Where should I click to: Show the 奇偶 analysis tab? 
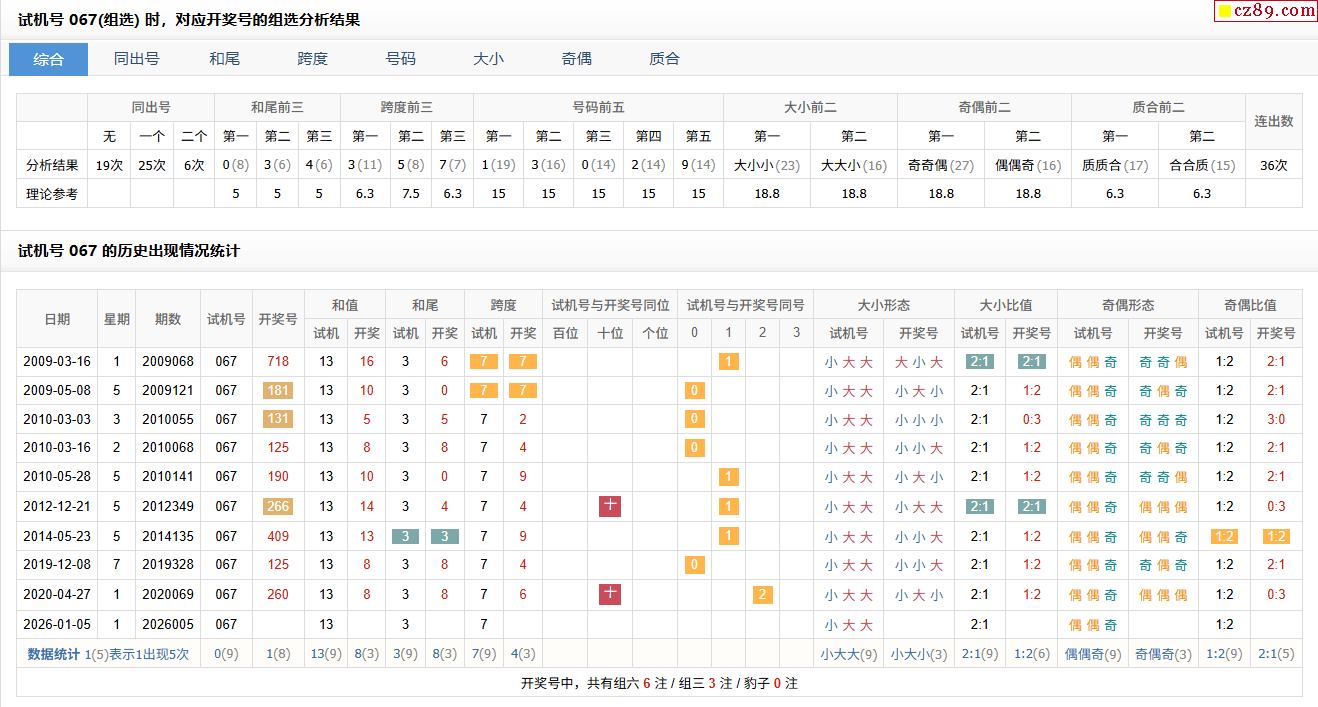tap(576, 59)
